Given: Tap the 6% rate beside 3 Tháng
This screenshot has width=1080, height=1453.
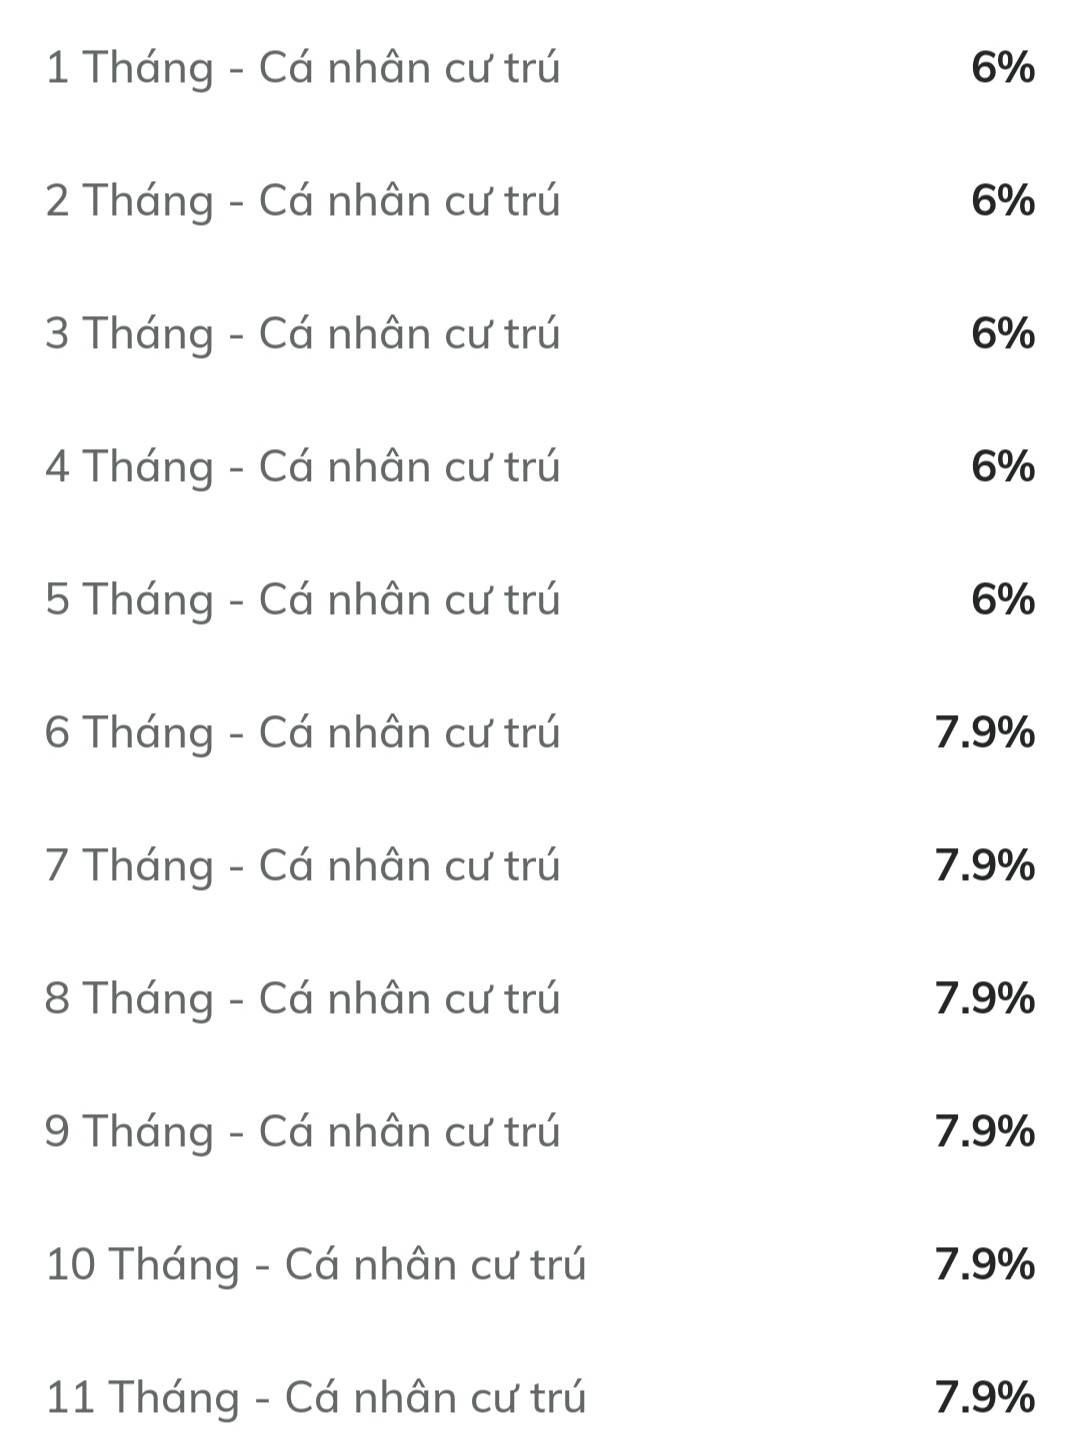Looking at the screenshot, I should [1002, 334].
